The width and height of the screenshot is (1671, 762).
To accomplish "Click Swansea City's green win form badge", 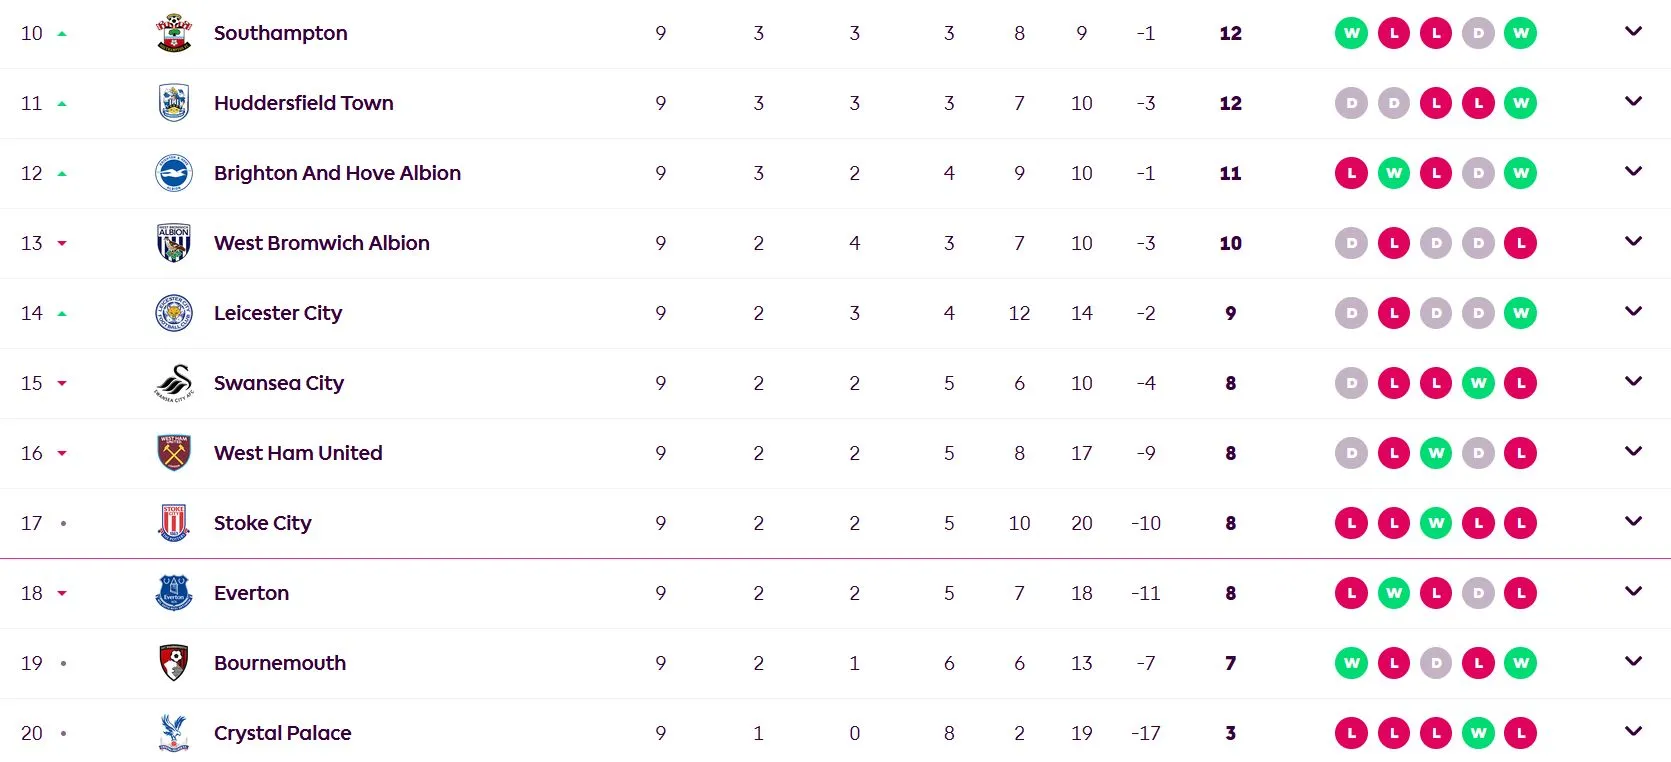I will click(x=1478, y=383).
